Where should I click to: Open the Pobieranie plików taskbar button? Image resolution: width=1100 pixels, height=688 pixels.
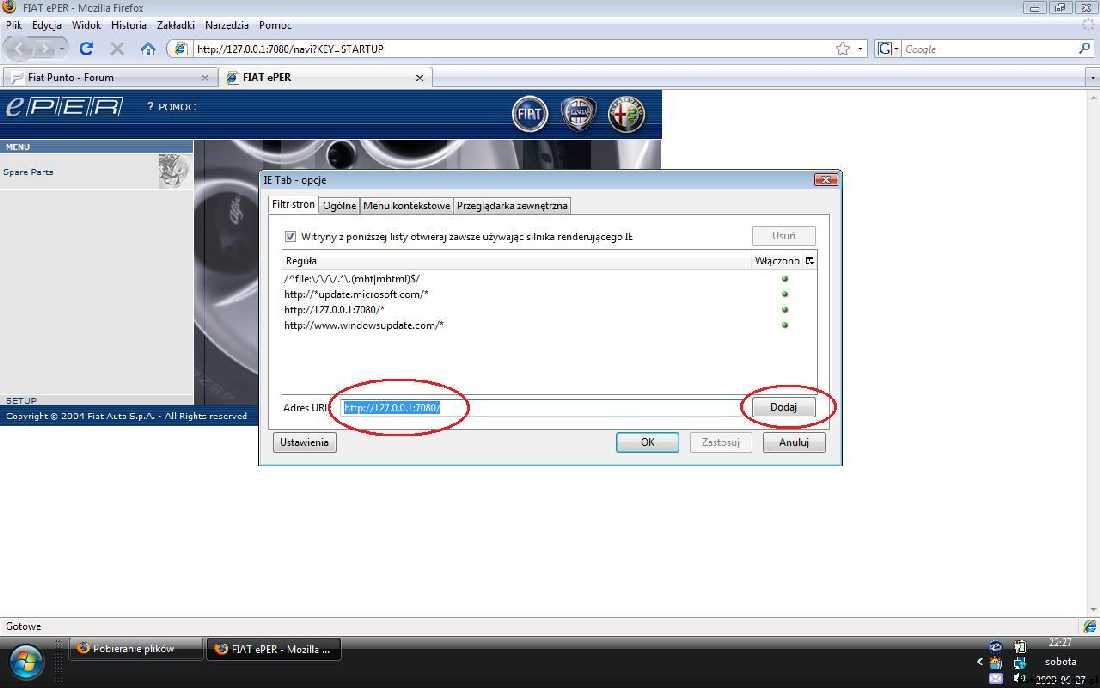(135, 649)
